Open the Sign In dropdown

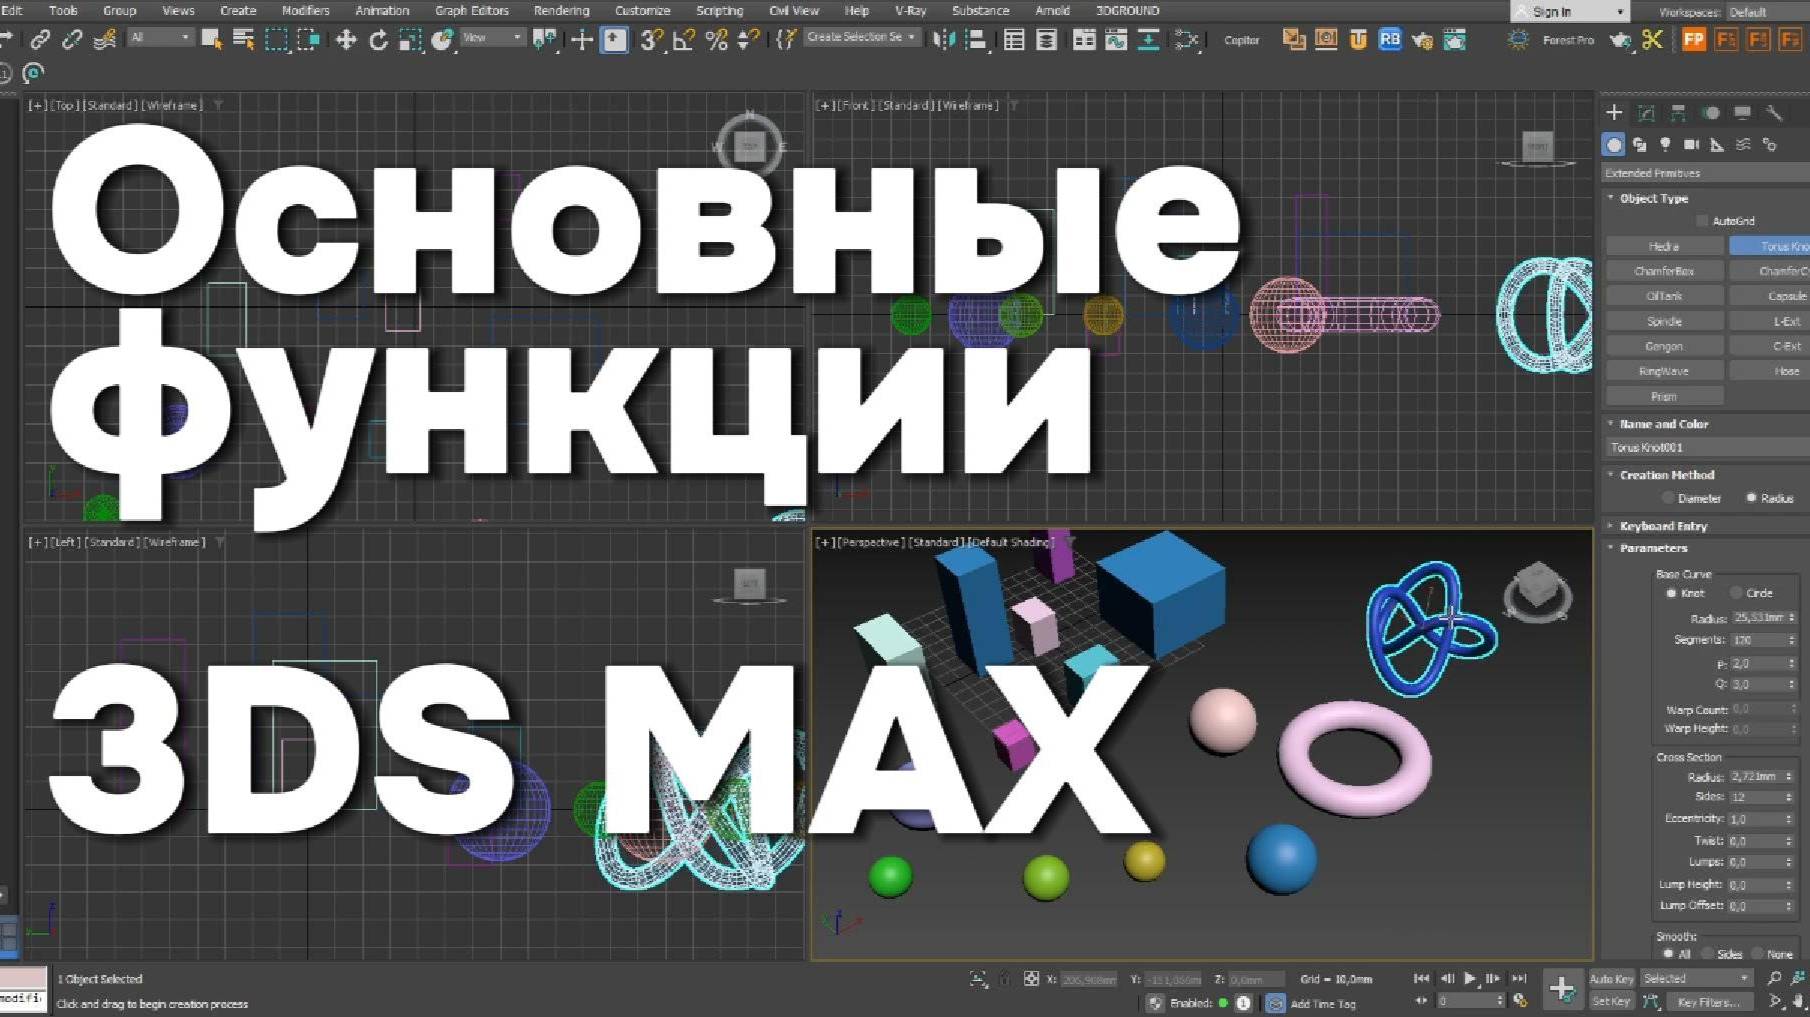pos(1569,12)
